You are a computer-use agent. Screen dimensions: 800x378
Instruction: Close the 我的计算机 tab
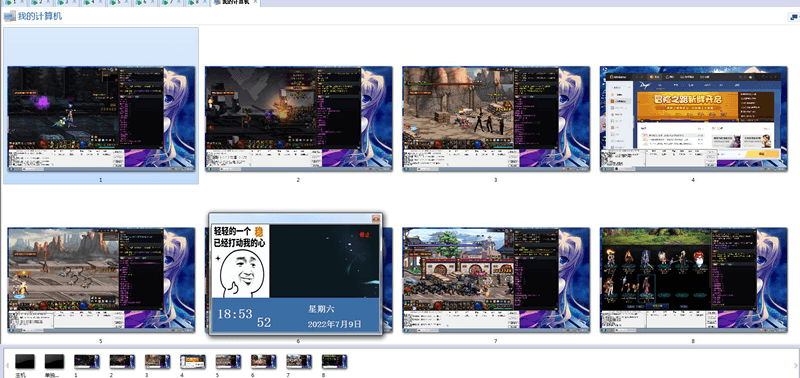pos(256,2)
